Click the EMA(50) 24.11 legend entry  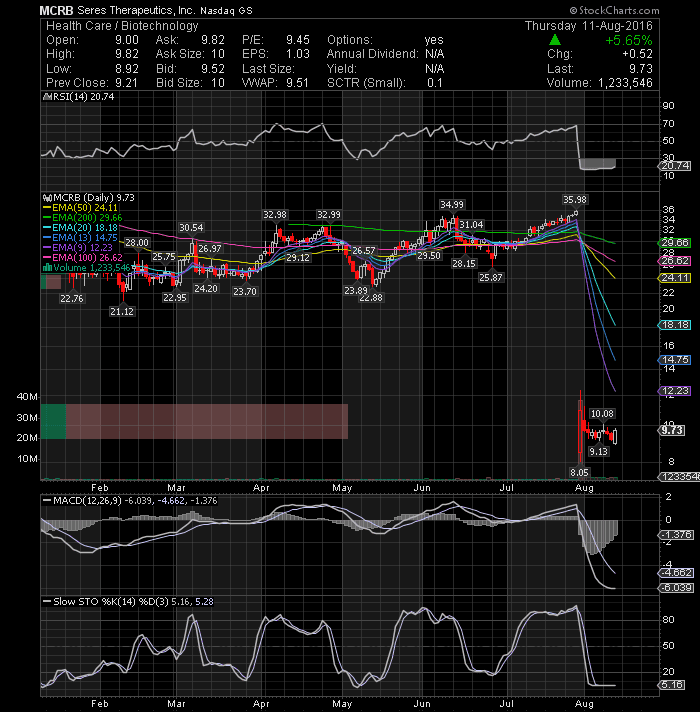tap(80, 208)
